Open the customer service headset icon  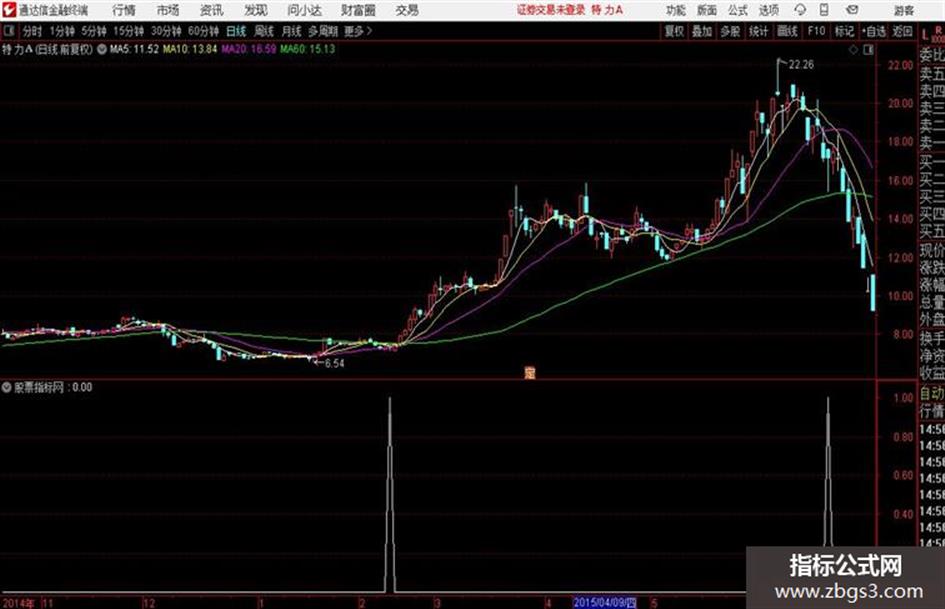point(800,10)
